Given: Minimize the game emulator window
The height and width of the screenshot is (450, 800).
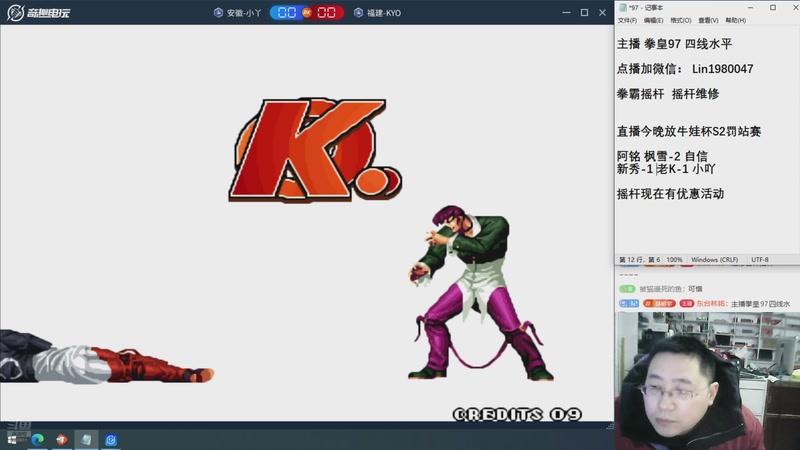Looking at the screenshot, I should (x=566, y=13).
